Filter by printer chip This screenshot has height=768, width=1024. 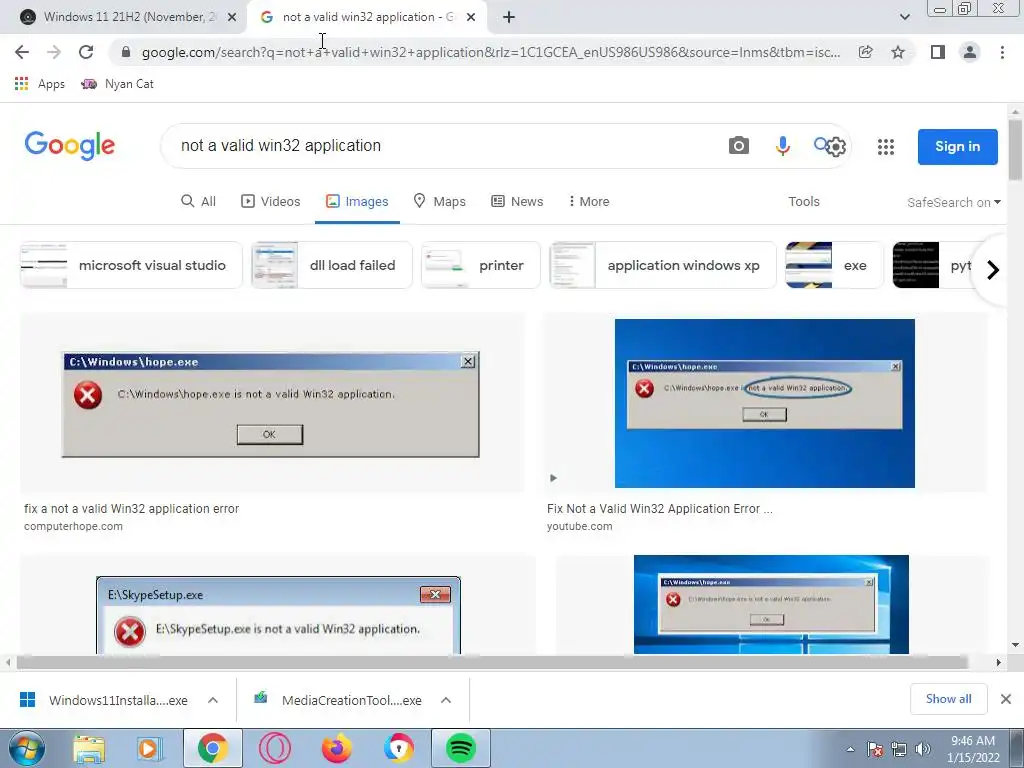(x=481, y=265)
